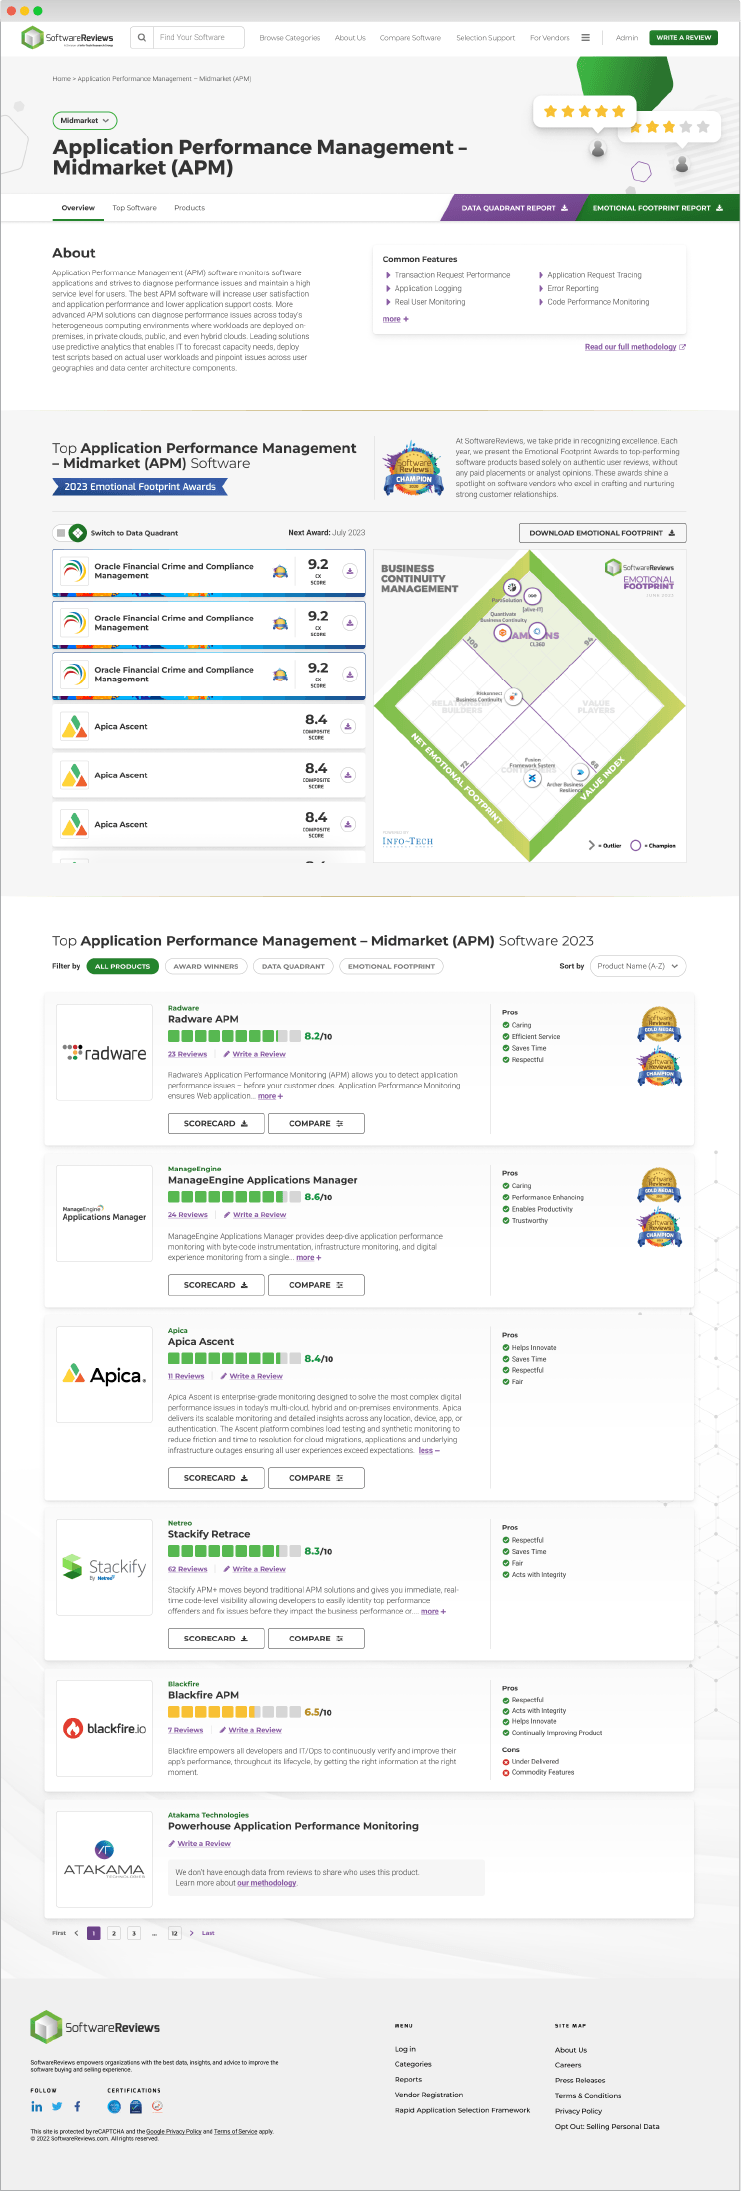This screenshot has width=741, height=2191.
Task: Click Write a Review under Blackfire APM
Action: click(250, 1730)
